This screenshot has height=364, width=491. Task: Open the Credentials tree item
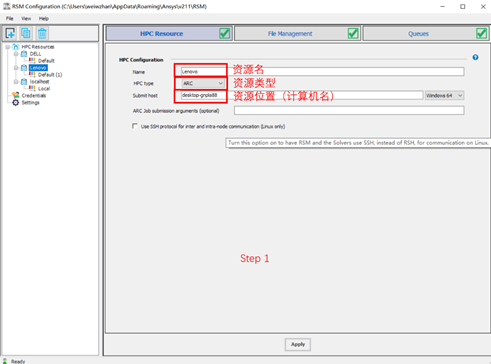coord(34,96)
